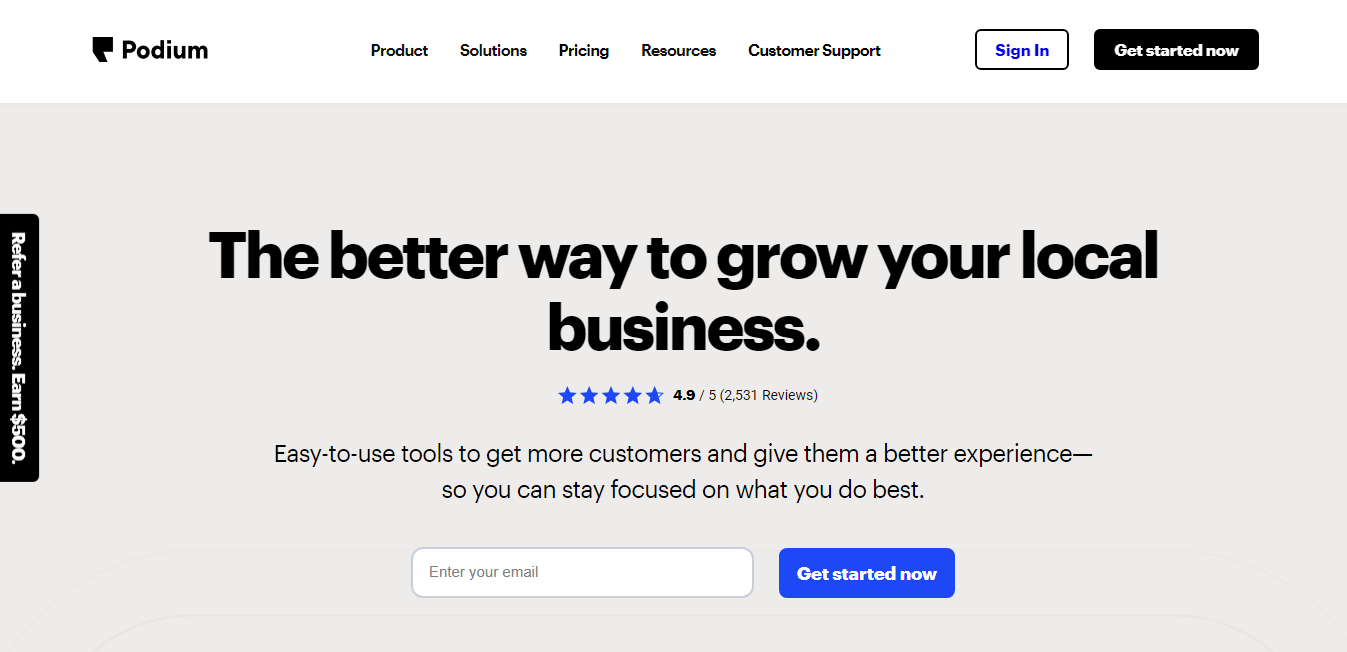Click the headline about growing your local business
Screen dimensions: 1347x652
tap(683, 290)
